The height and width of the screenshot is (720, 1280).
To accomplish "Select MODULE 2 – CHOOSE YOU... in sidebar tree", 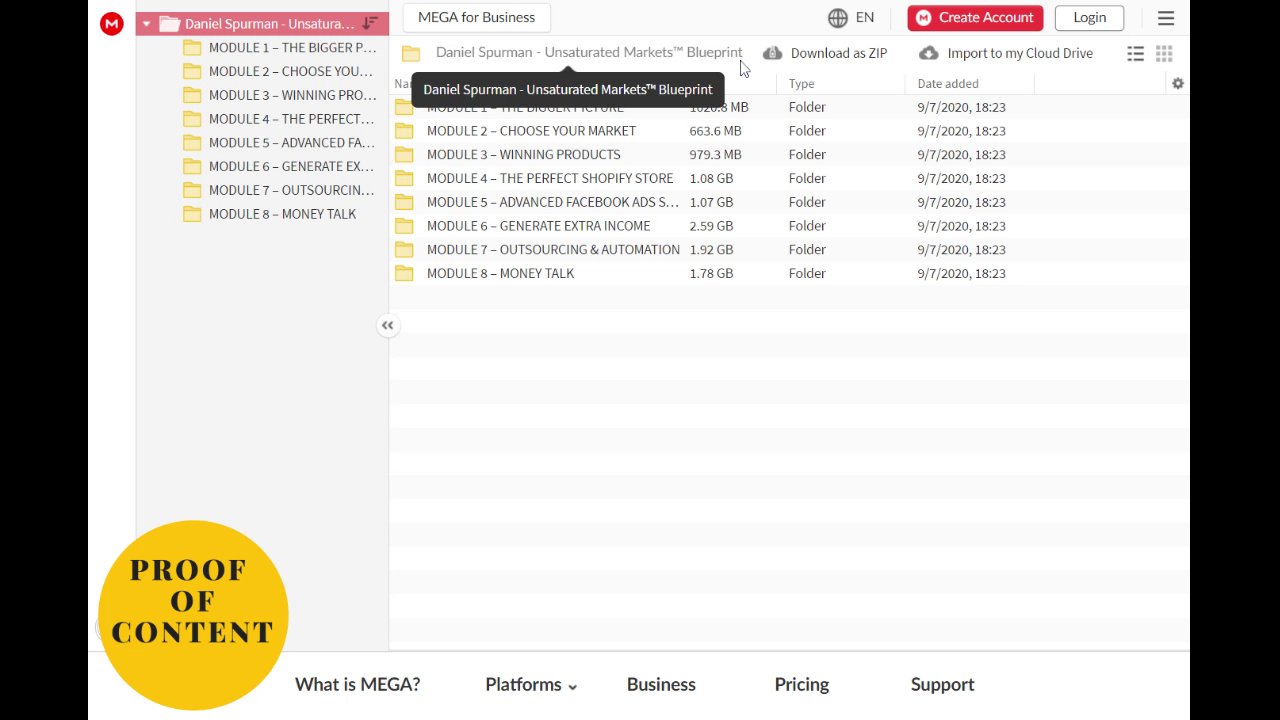I will (x=290, y=72).
